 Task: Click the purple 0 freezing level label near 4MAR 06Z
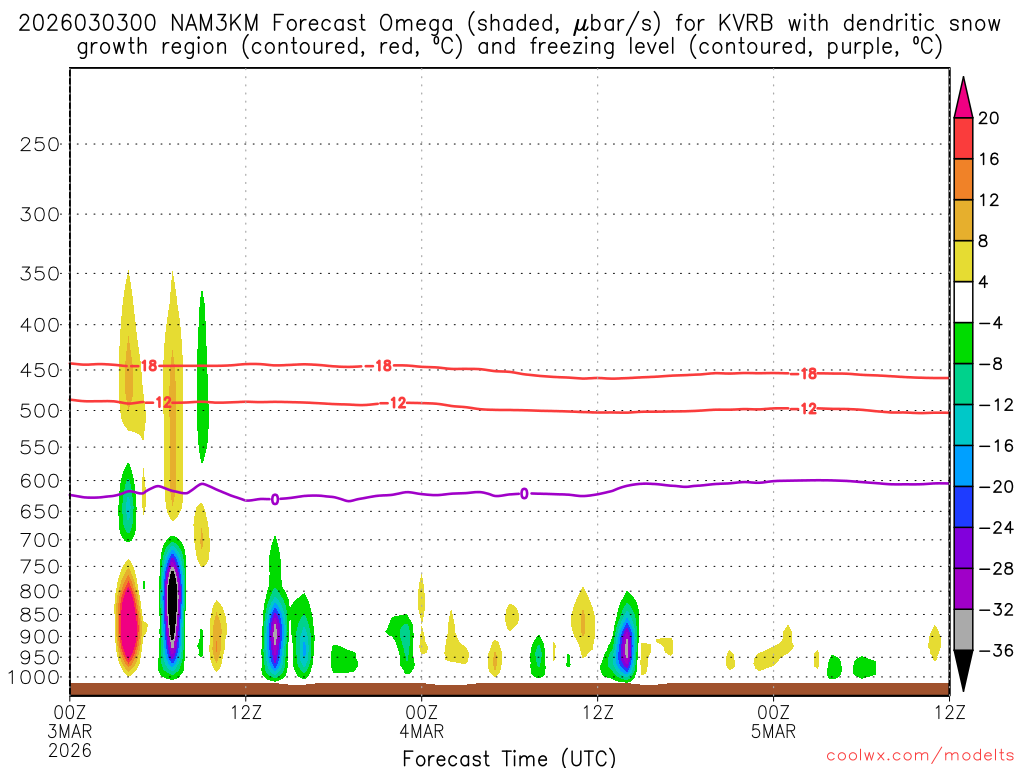tap(524, 494)
